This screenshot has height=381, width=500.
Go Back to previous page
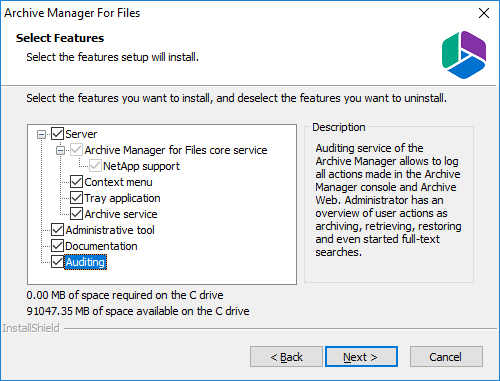pos(286,357)
